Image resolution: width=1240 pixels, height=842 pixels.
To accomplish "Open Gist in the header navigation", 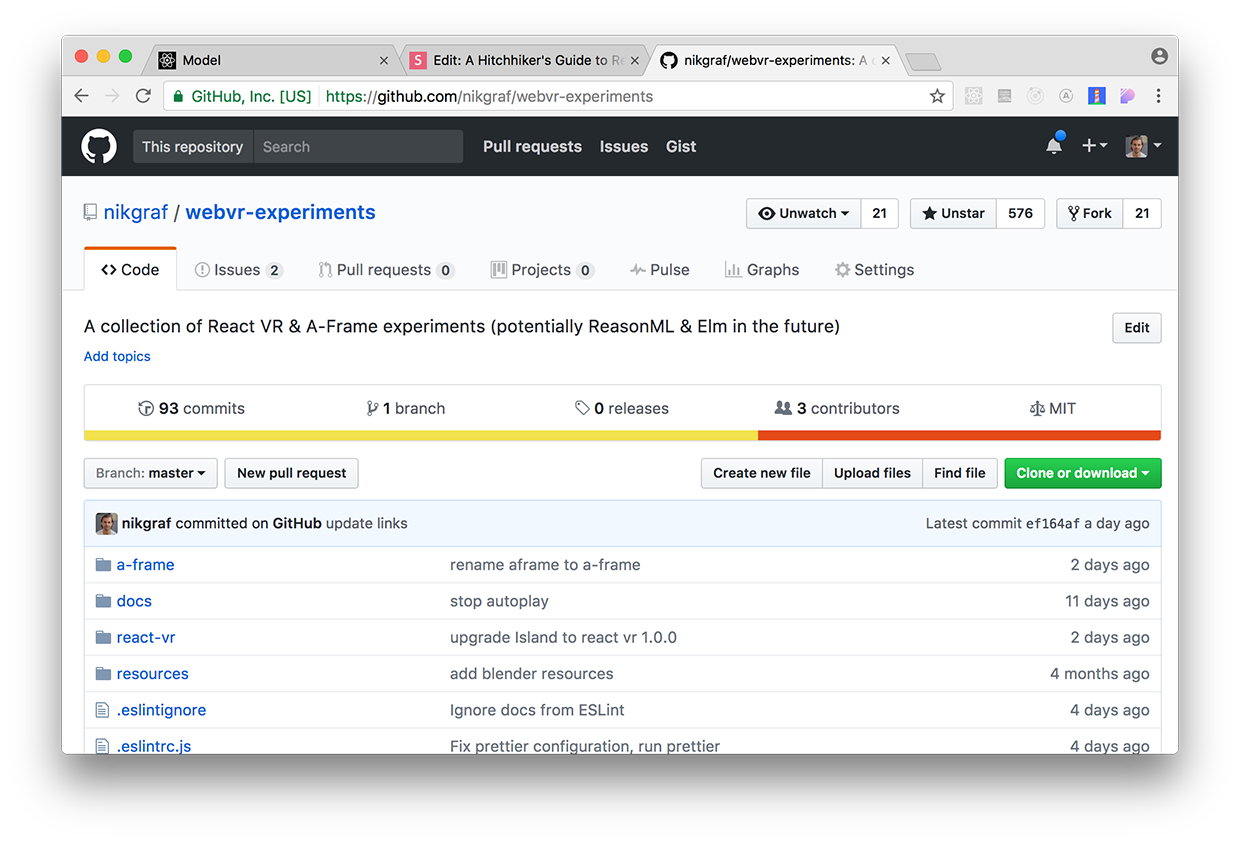I will pyautogui.click(x=681, y=146).
